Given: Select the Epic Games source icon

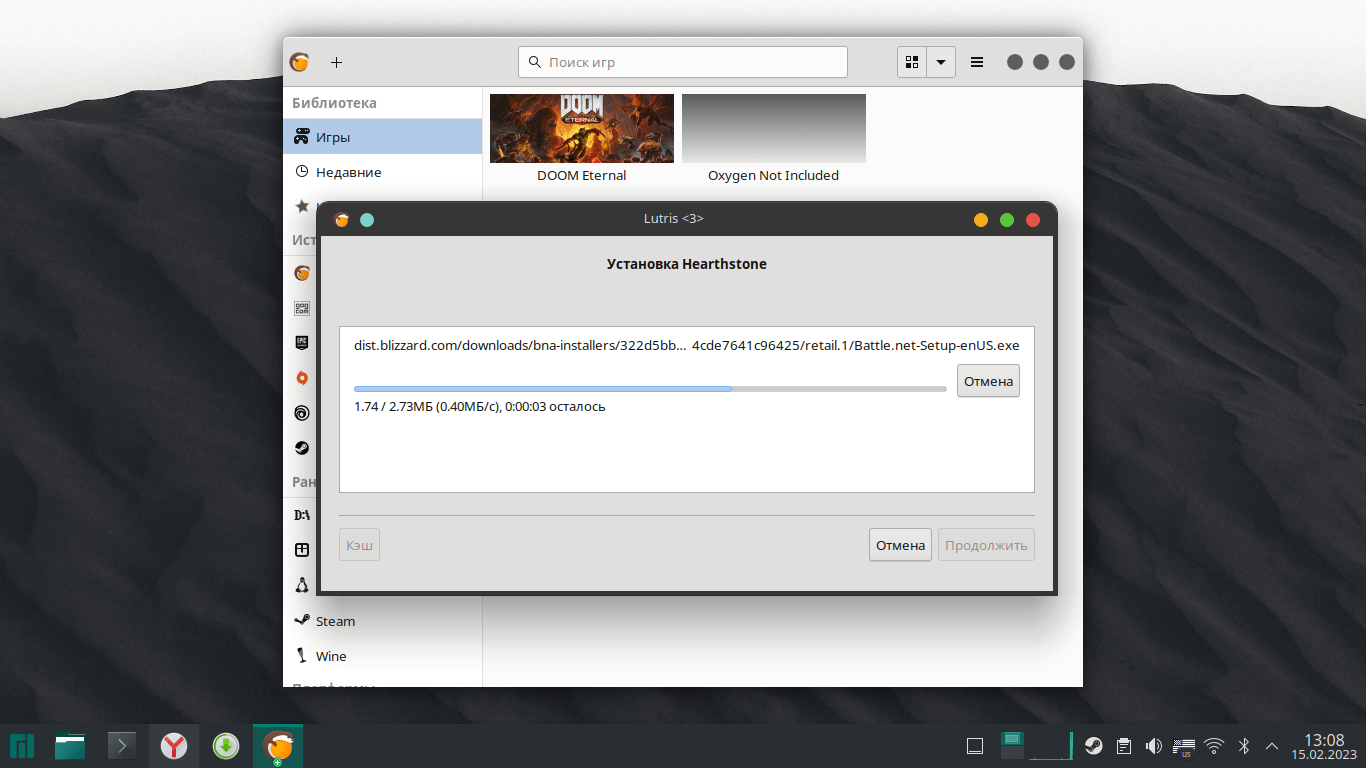Looking at the screenshot, I should tap(302, 342).
